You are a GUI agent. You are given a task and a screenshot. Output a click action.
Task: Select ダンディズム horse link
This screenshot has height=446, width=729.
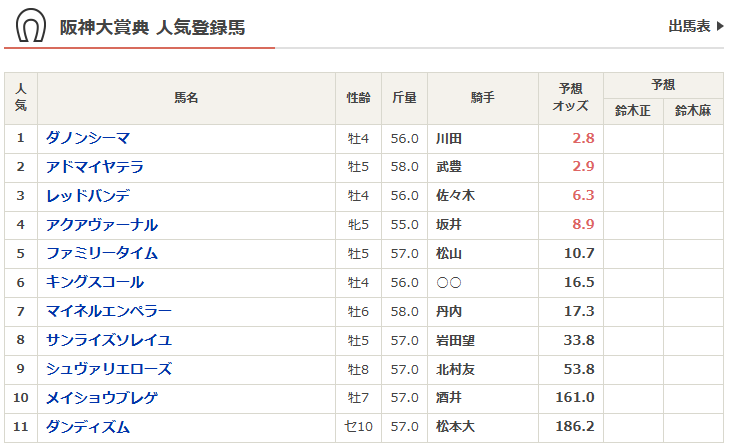tap(88, 428)
